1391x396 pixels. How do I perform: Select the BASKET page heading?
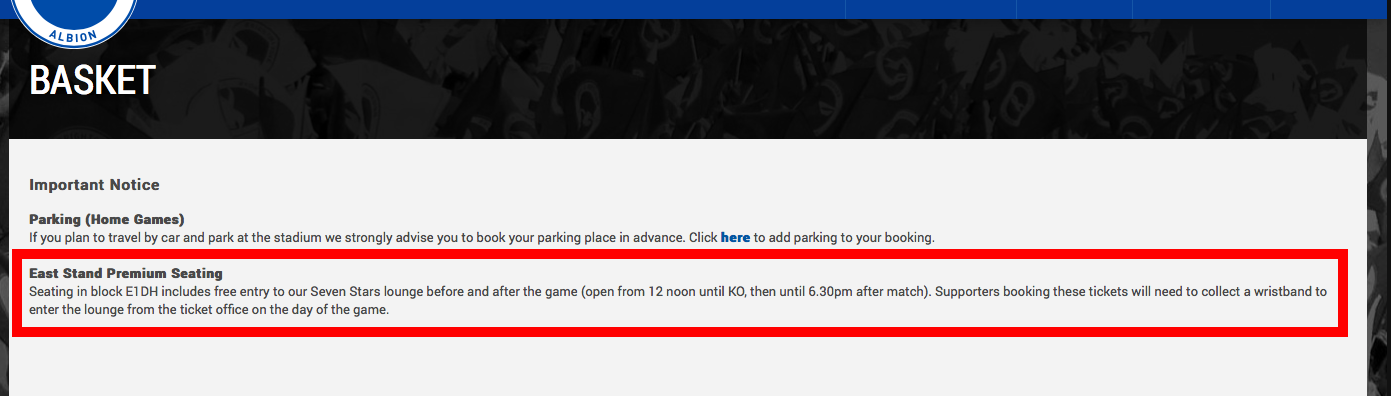(92, 81)
